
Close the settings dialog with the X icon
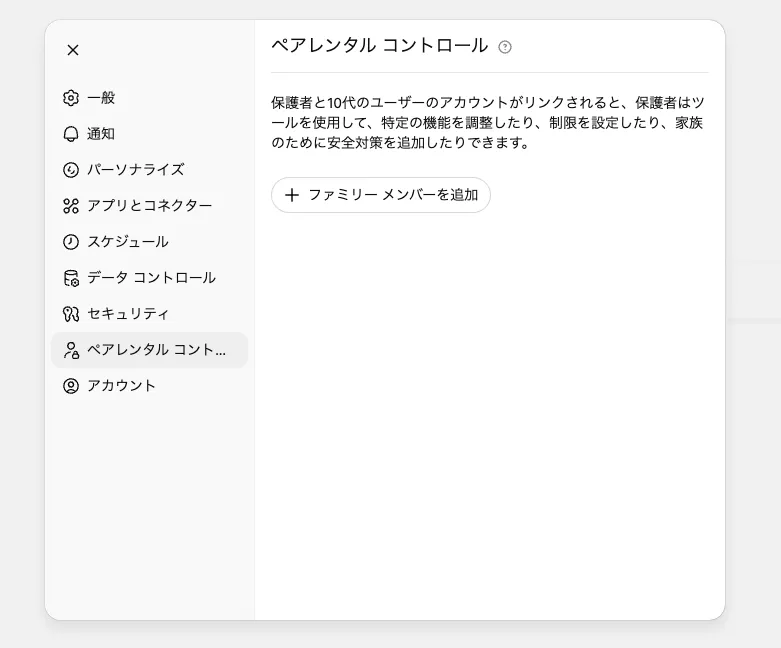pos(73,50)
